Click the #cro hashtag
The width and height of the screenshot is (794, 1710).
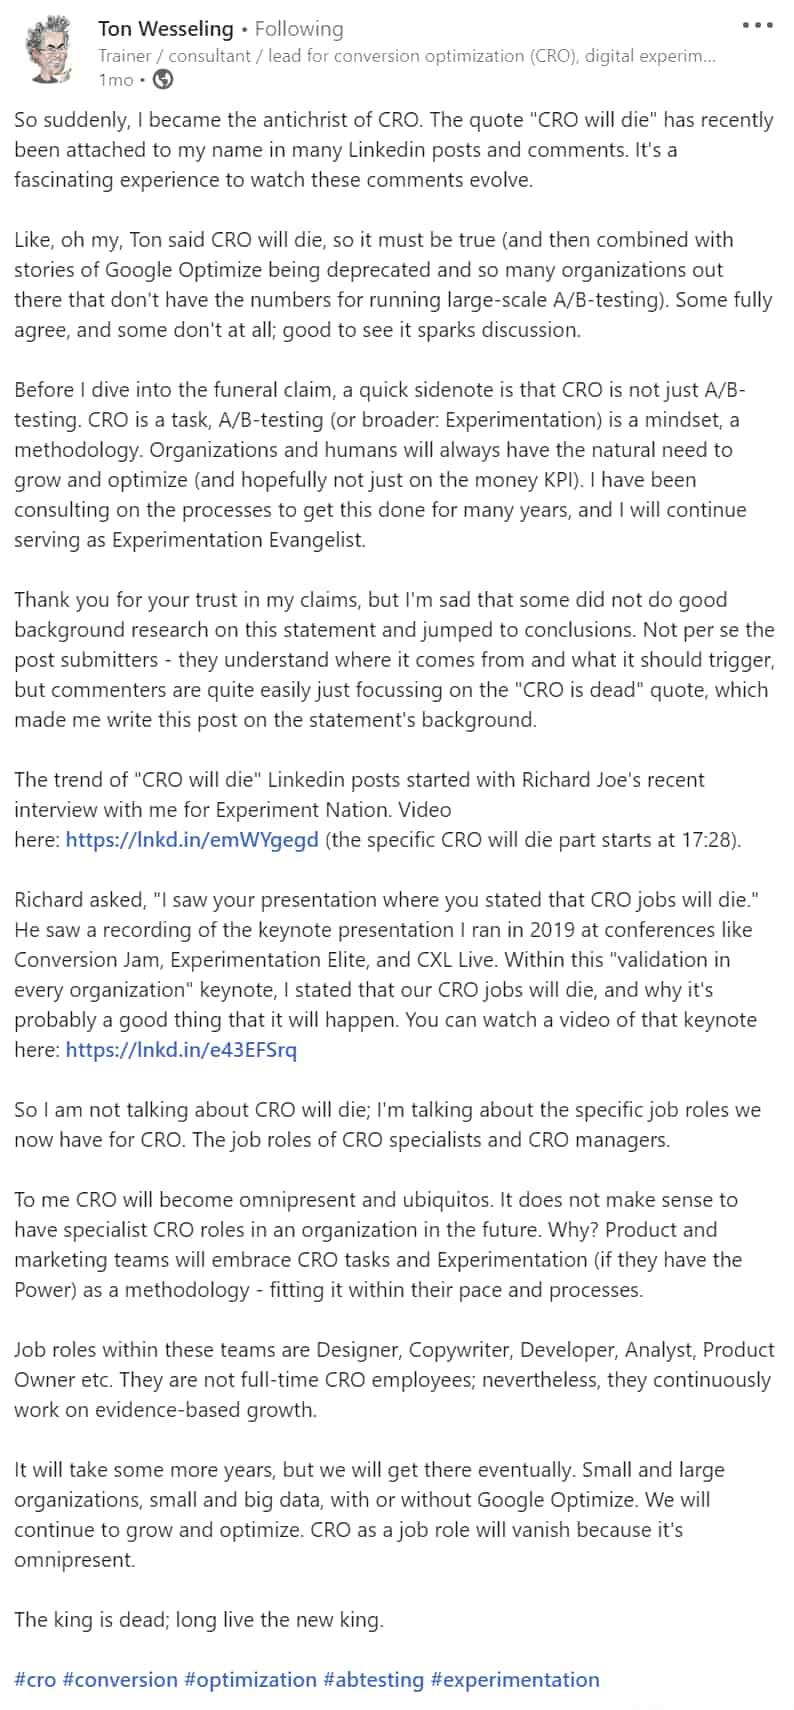pos(34,1679)
